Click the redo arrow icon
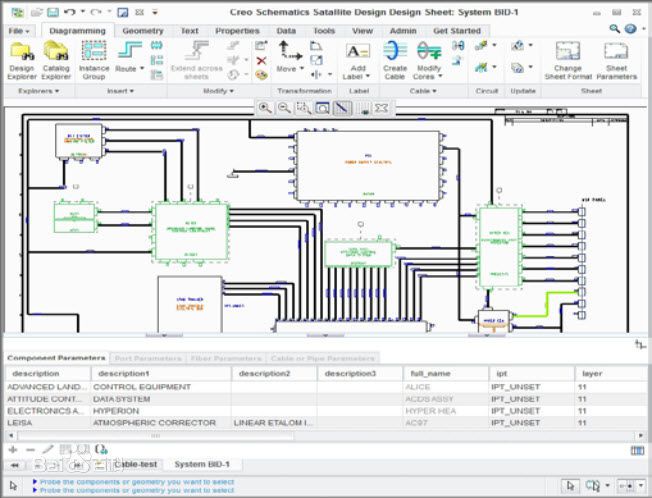 tap(96, 12)
